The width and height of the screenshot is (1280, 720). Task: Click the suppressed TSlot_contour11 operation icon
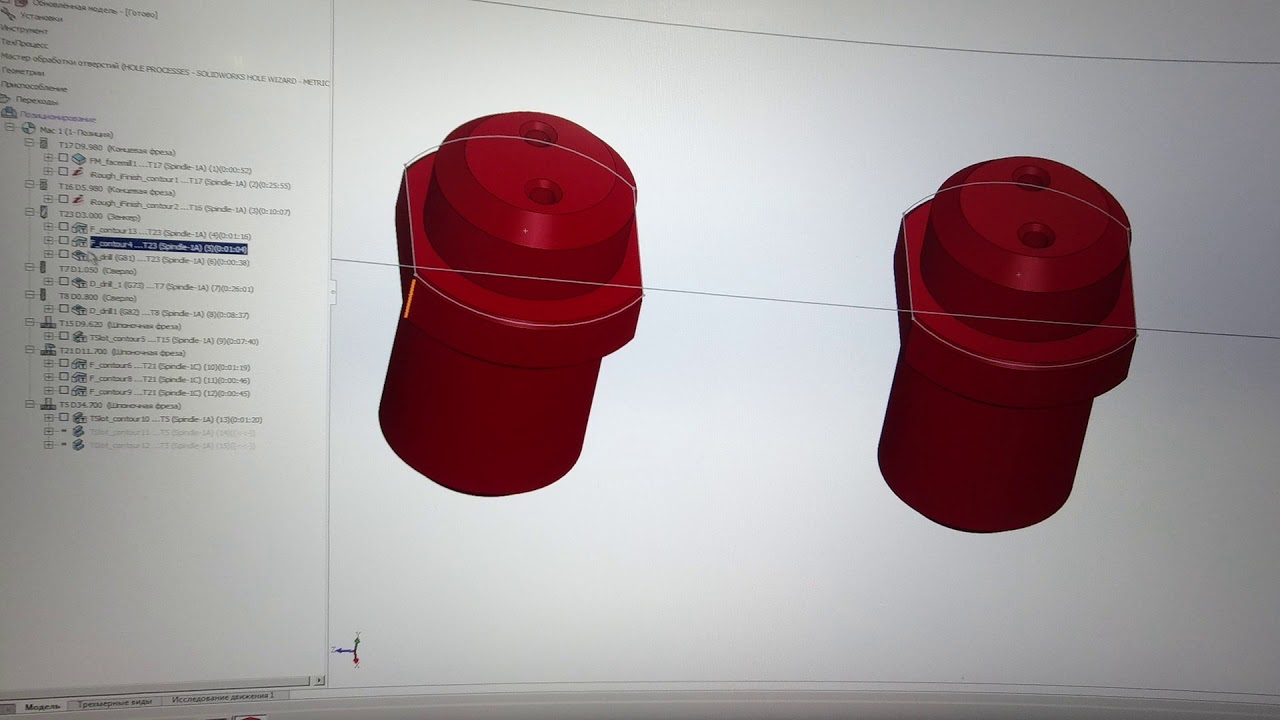[78, 431]
